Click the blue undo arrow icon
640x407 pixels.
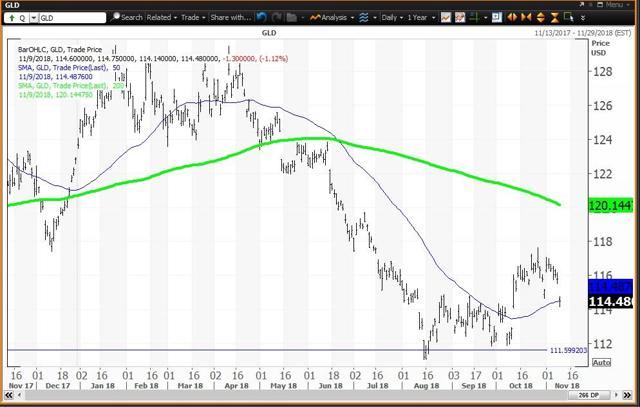point(262,18)
